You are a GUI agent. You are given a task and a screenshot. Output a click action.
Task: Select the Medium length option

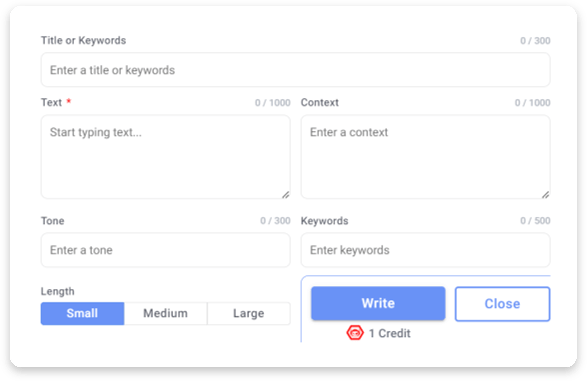[x=165, y=313]
